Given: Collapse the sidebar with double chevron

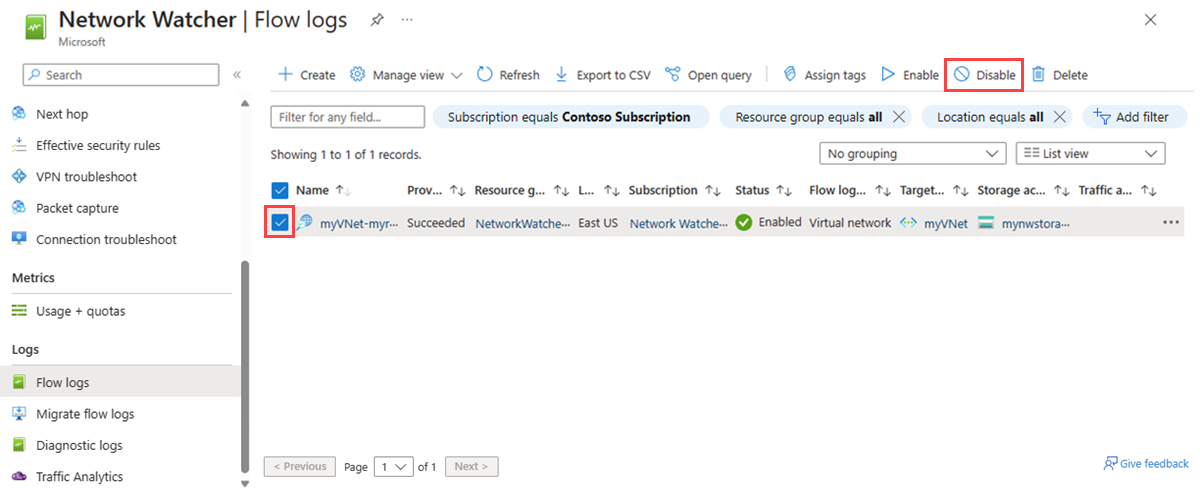Looking at the screenshot, I should [x=237, y=75].
